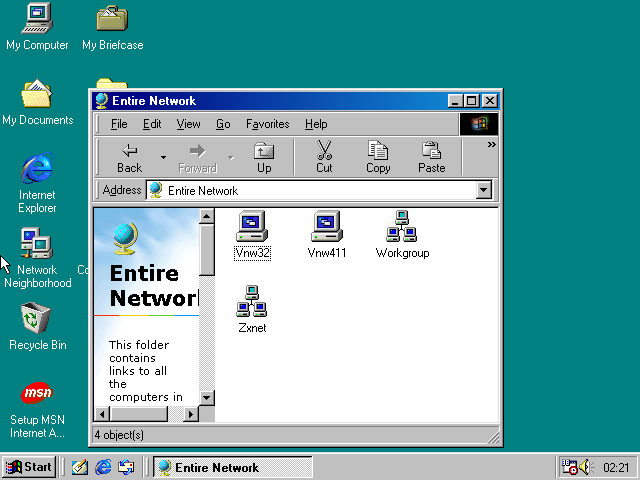Image resolution: width=640 pixels, height=480 pixels.
Task: Click the Address field showing Entire Network
Action: pos(311,190)
